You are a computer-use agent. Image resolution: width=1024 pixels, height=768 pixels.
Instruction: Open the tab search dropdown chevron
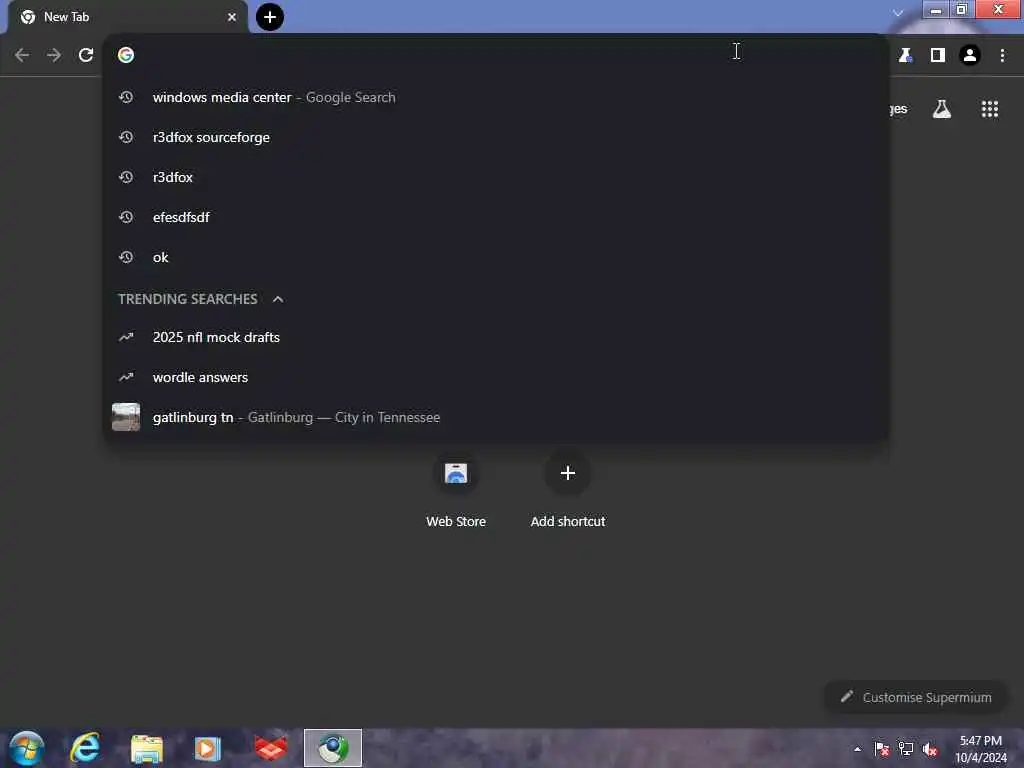coord(899,12)
